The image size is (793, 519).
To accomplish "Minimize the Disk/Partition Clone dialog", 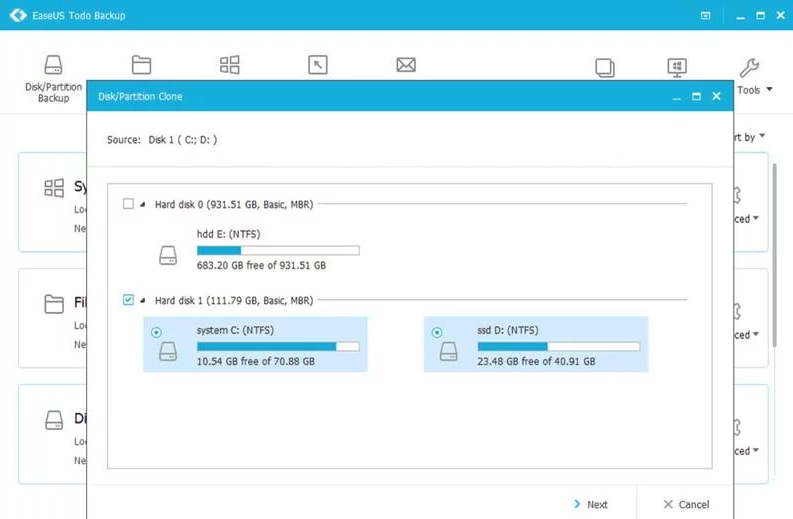I will click(x=676, y=97).
